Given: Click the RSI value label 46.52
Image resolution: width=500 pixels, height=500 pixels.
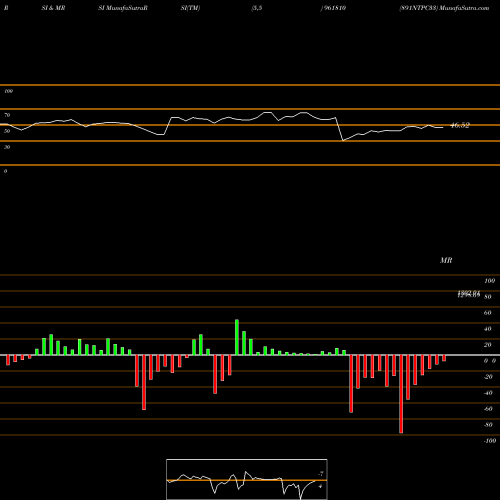Looking at the screenshot, I should (x=460, y=125).
